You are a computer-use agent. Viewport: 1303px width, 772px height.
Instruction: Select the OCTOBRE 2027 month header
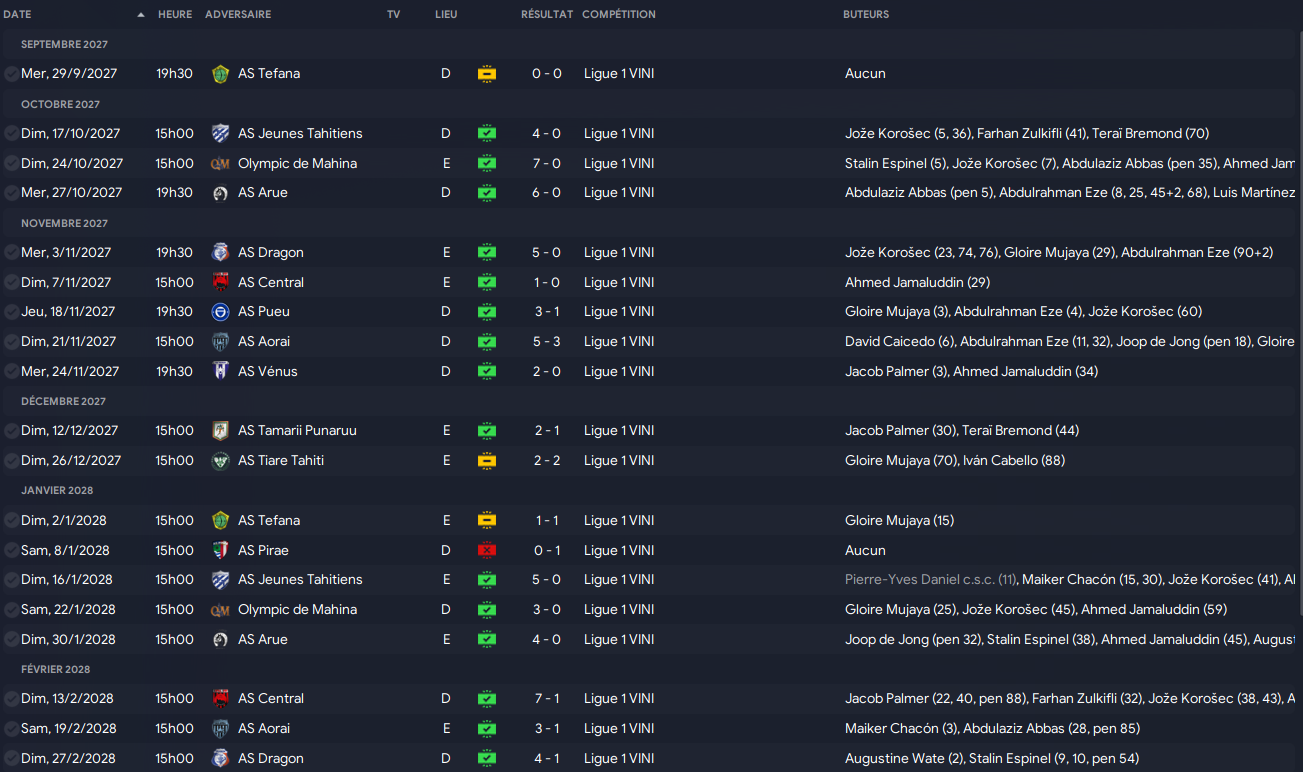[x=60, y=104]
